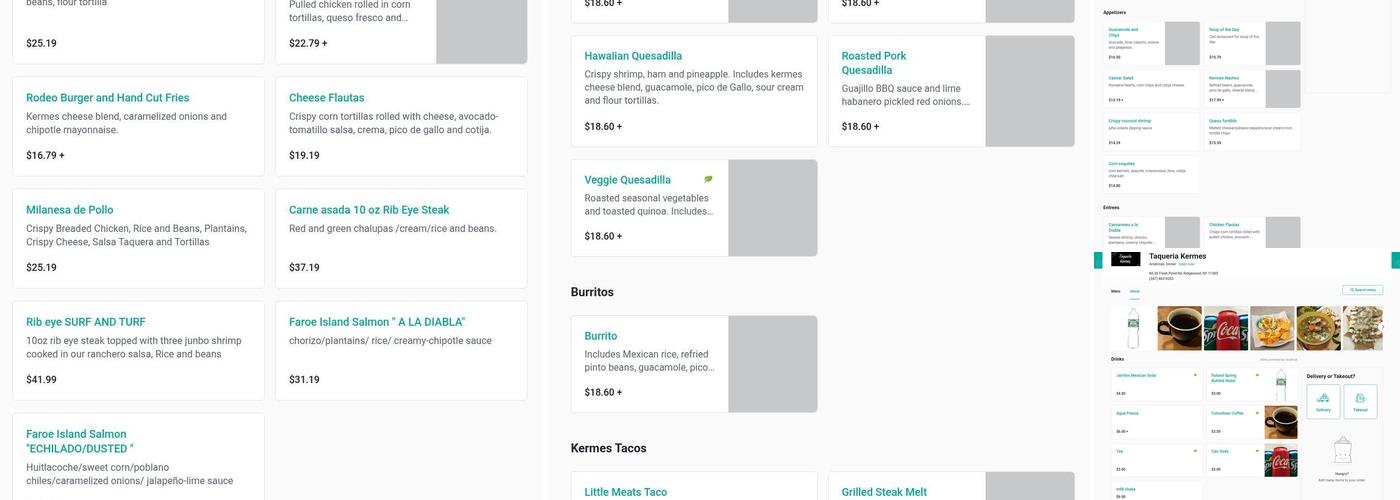Switch to the About tab

pos(1135,292)
